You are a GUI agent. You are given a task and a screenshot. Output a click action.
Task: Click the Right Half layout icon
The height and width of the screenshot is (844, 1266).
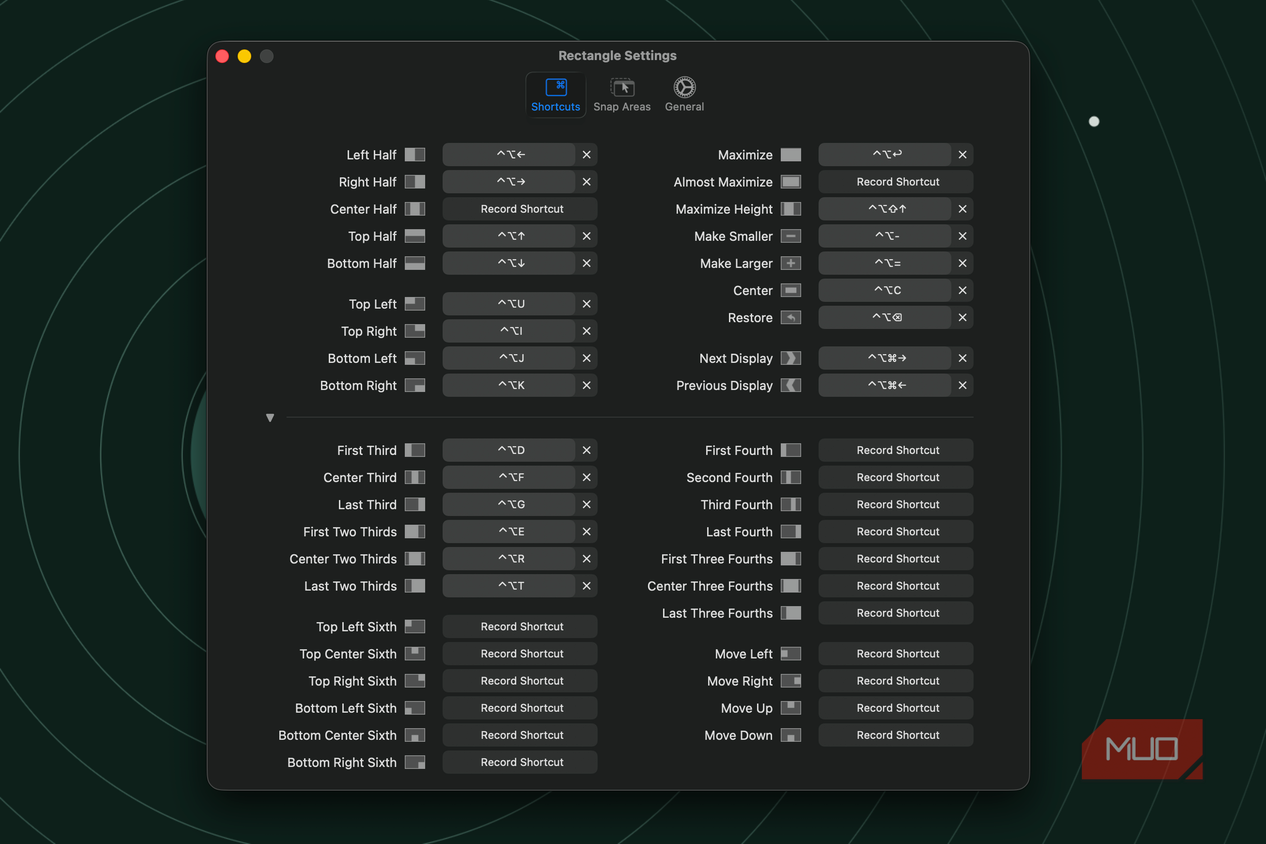[x=415, y=182]
